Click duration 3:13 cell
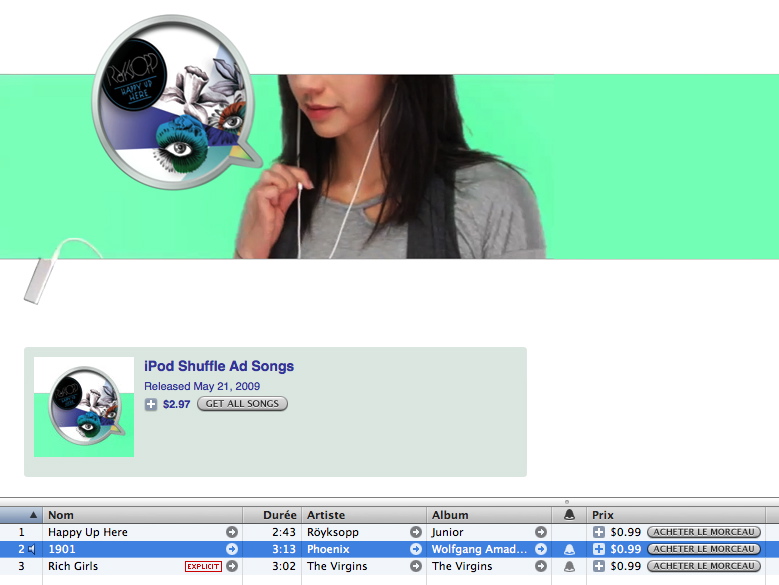 (284, 549)
